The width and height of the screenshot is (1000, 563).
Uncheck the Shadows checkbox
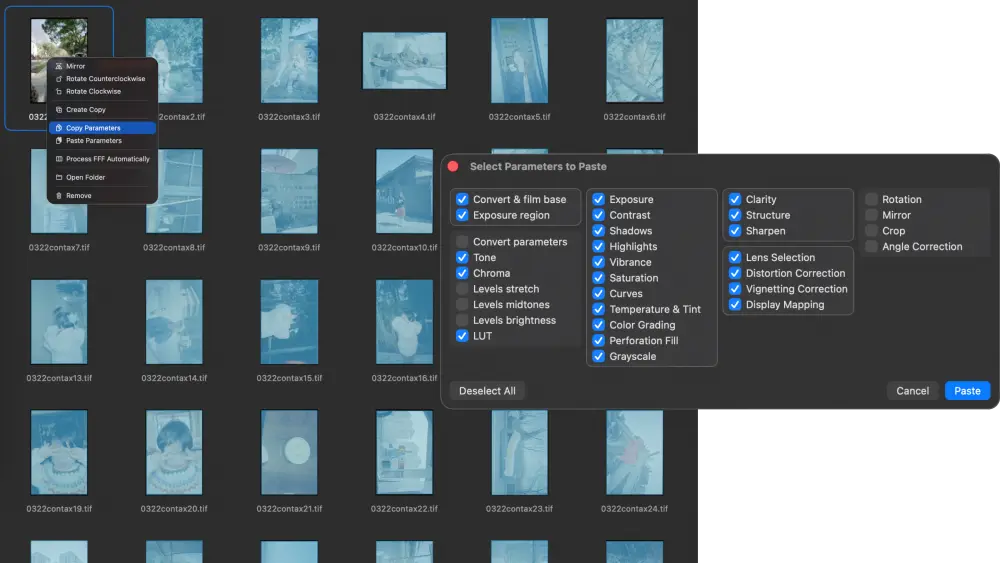(x=599, y=231)
